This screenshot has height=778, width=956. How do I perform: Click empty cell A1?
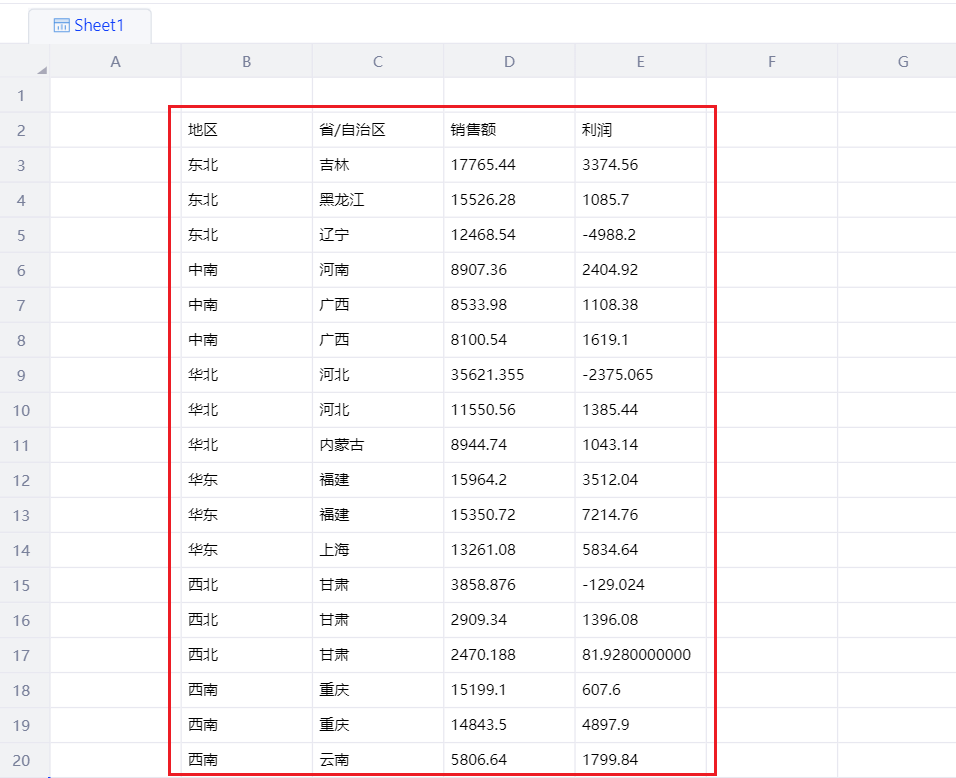pyautogui.click(x=115, y=96)
